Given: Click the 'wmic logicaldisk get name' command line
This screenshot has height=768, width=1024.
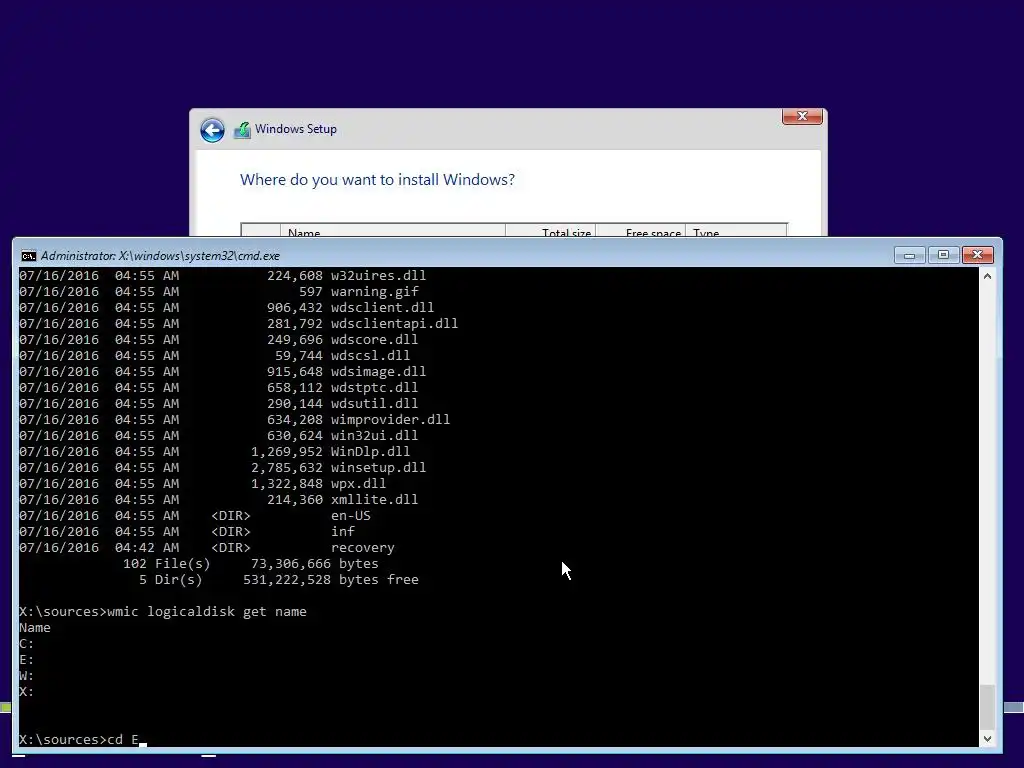Looking at the screenshot, I should click(x=163, y=612).
